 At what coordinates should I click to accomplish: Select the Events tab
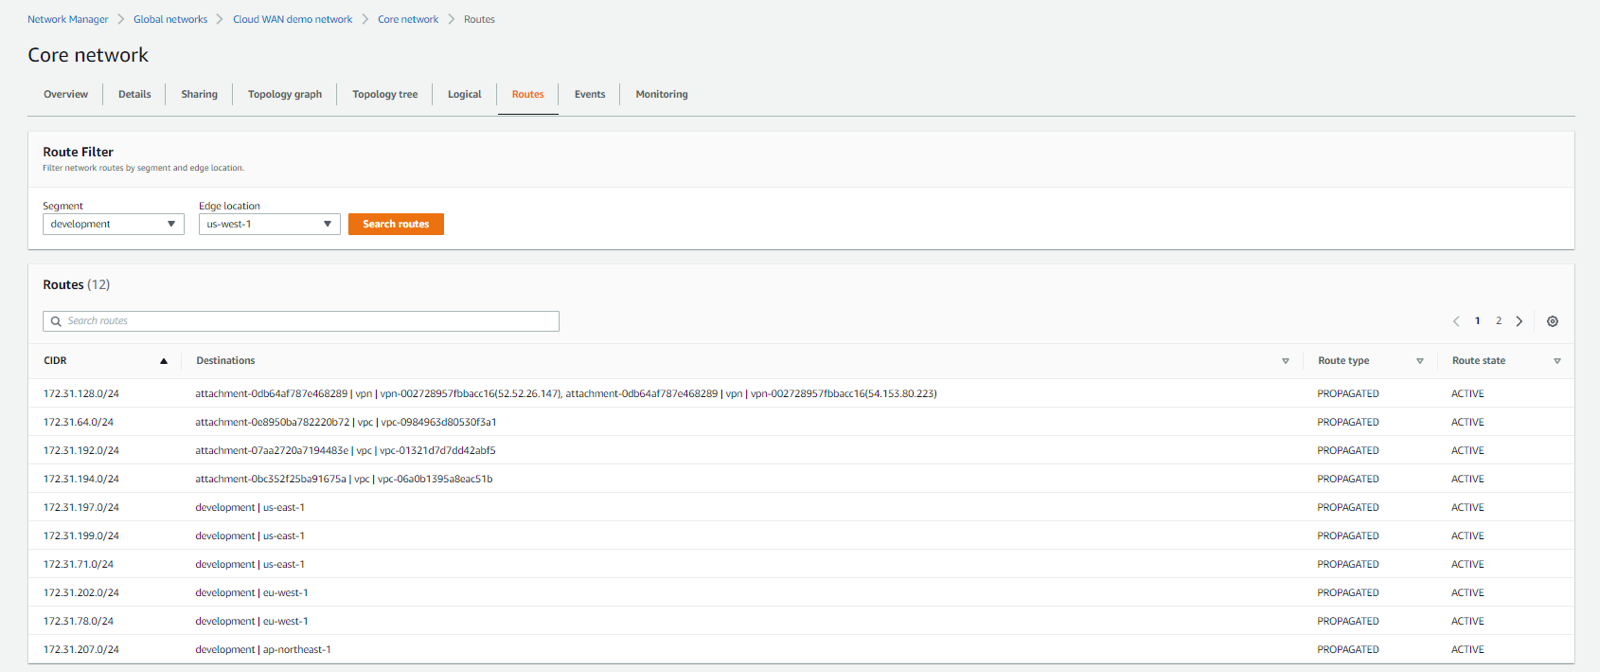click(590, 94)
